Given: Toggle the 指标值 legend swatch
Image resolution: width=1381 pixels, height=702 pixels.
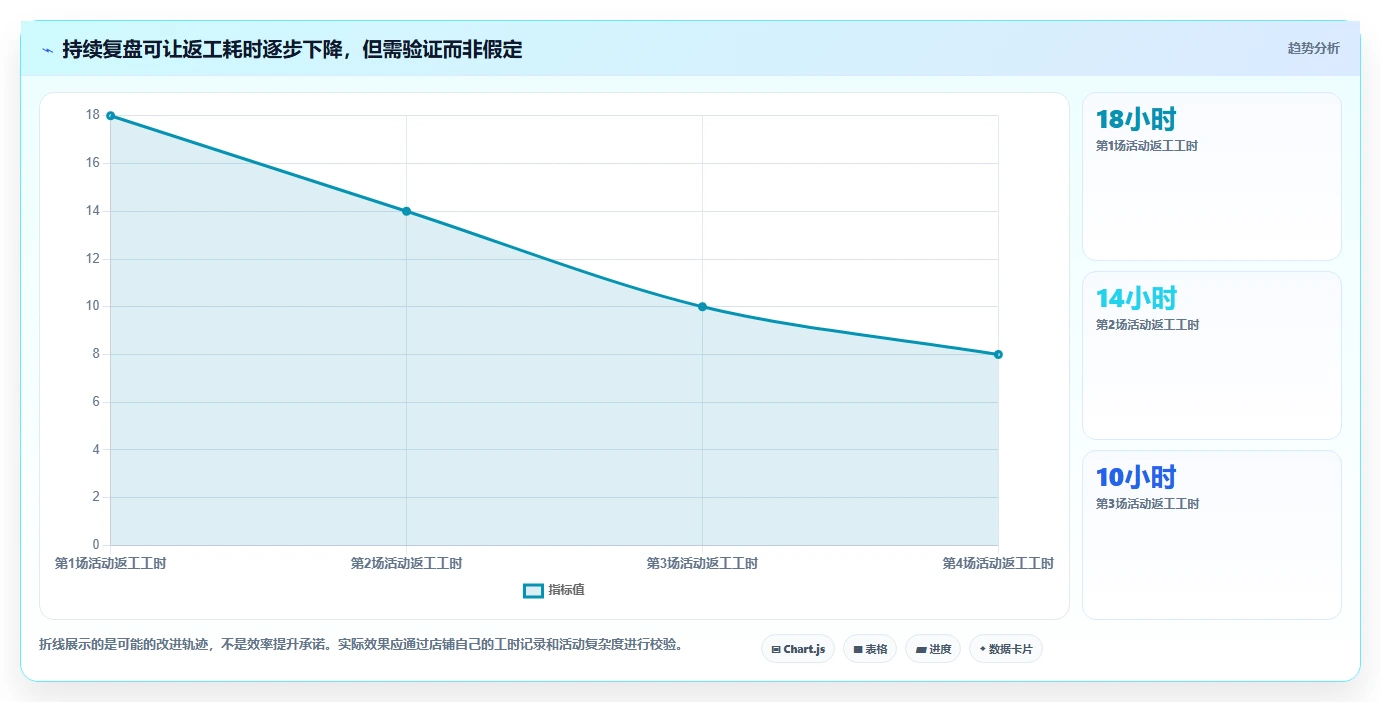Looking at the screenshot, I should (533, 590).
